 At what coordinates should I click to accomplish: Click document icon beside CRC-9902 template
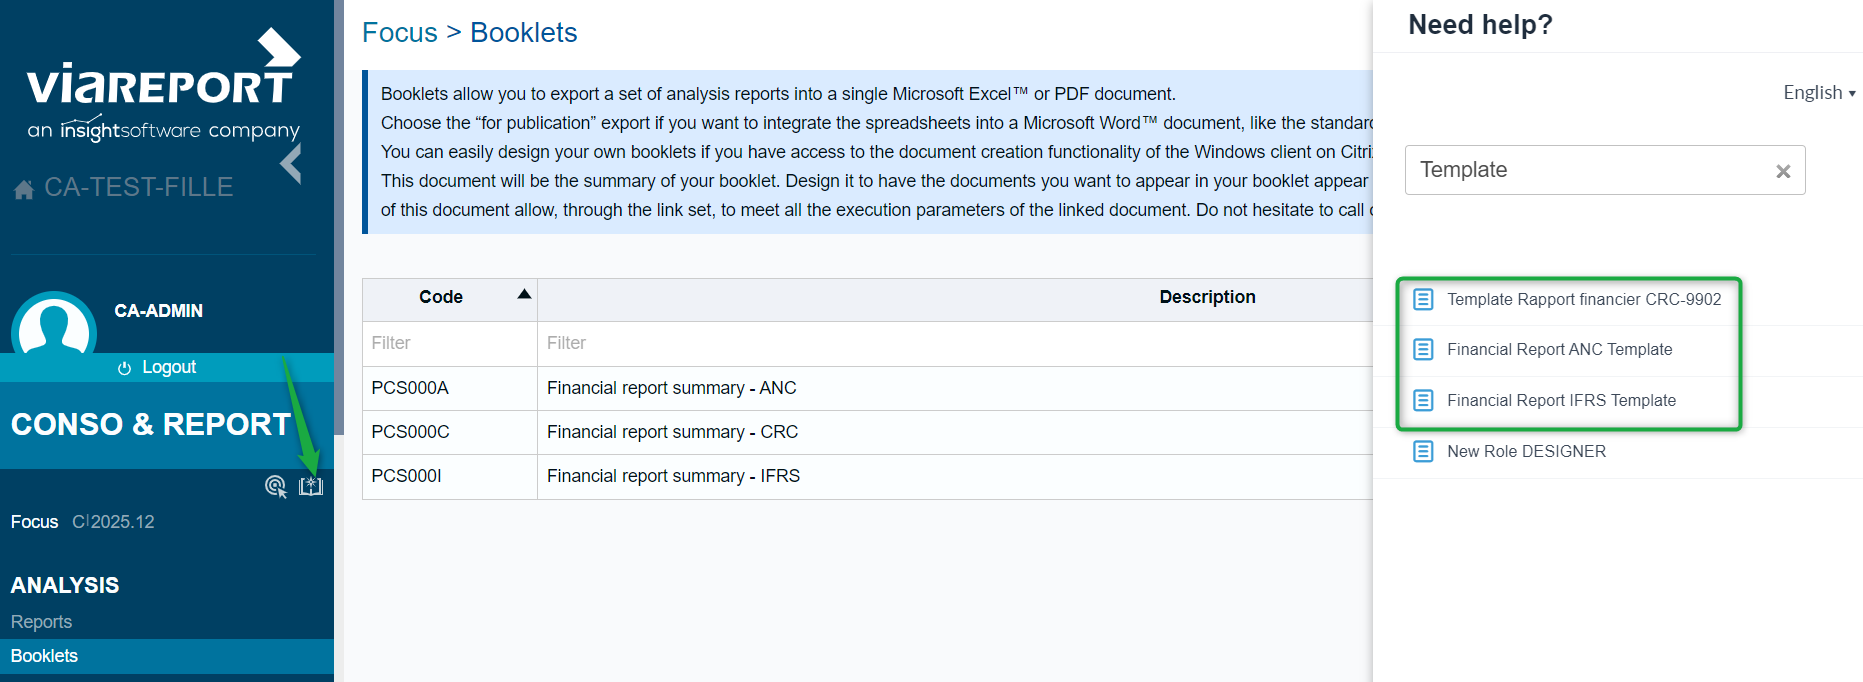[x=1423, y=299]
